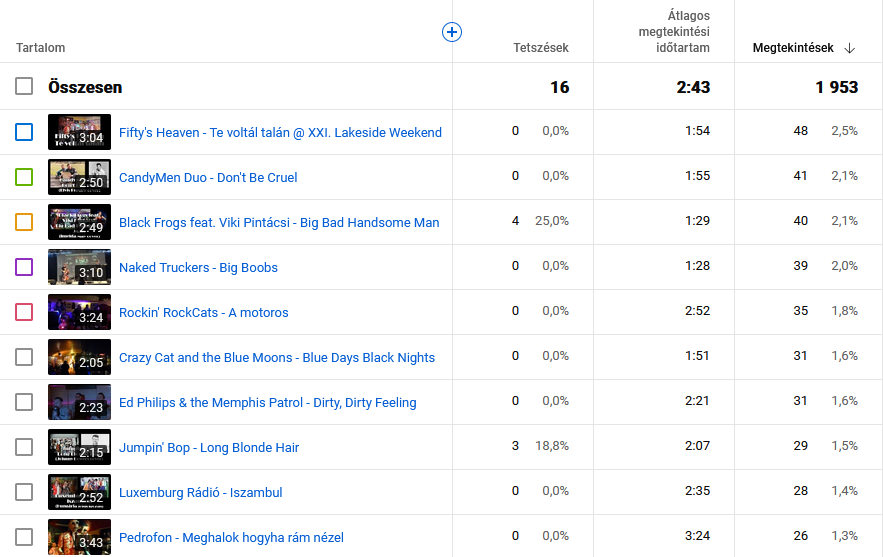
Task: Click the blue plus add-metric icon
Action: point(452,33)
